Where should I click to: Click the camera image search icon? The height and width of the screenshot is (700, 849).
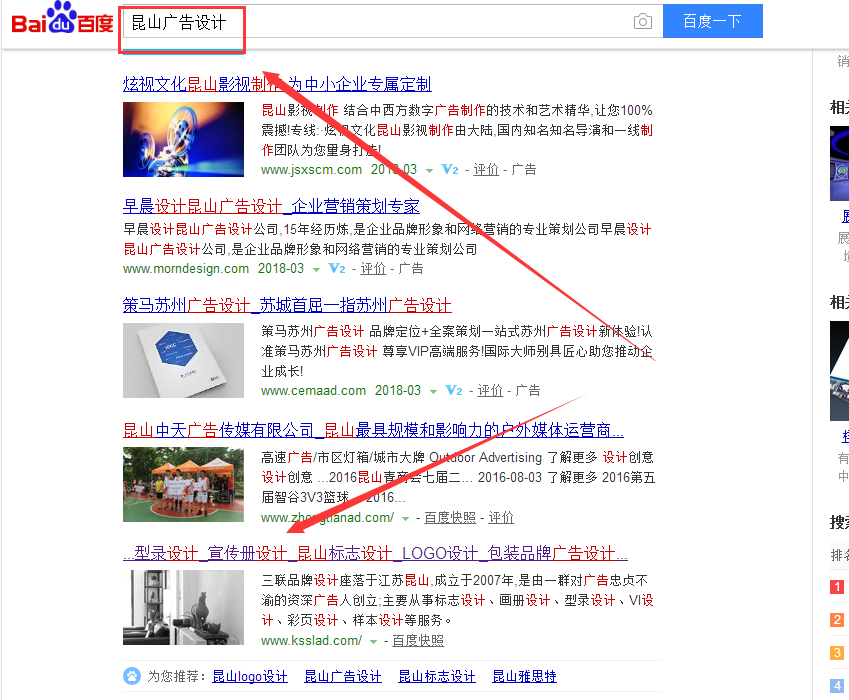coord(643,22)
